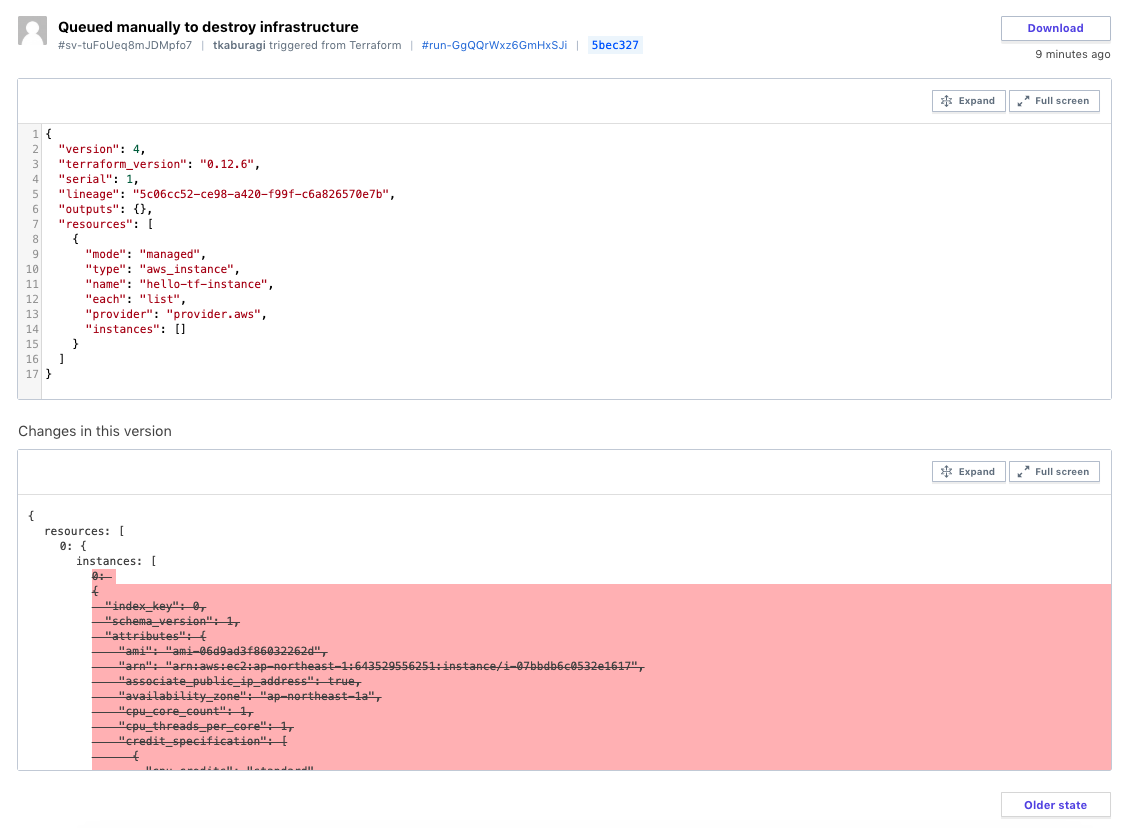
Task: Collapse the "resources: [" node in diff
Action: click(84, 531)
